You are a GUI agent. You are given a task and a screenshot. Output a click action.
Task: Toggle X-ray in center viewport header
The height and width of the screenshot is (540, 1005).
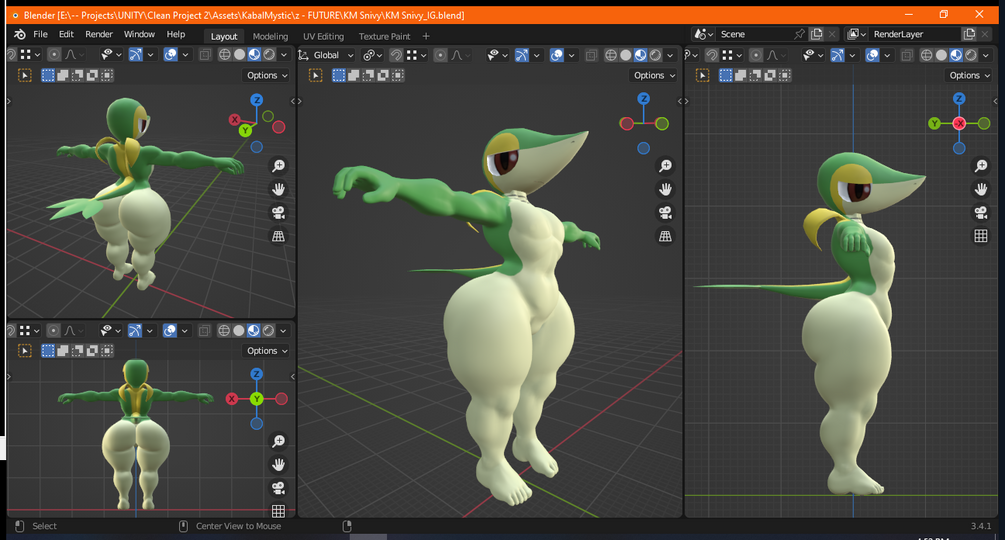591,55
